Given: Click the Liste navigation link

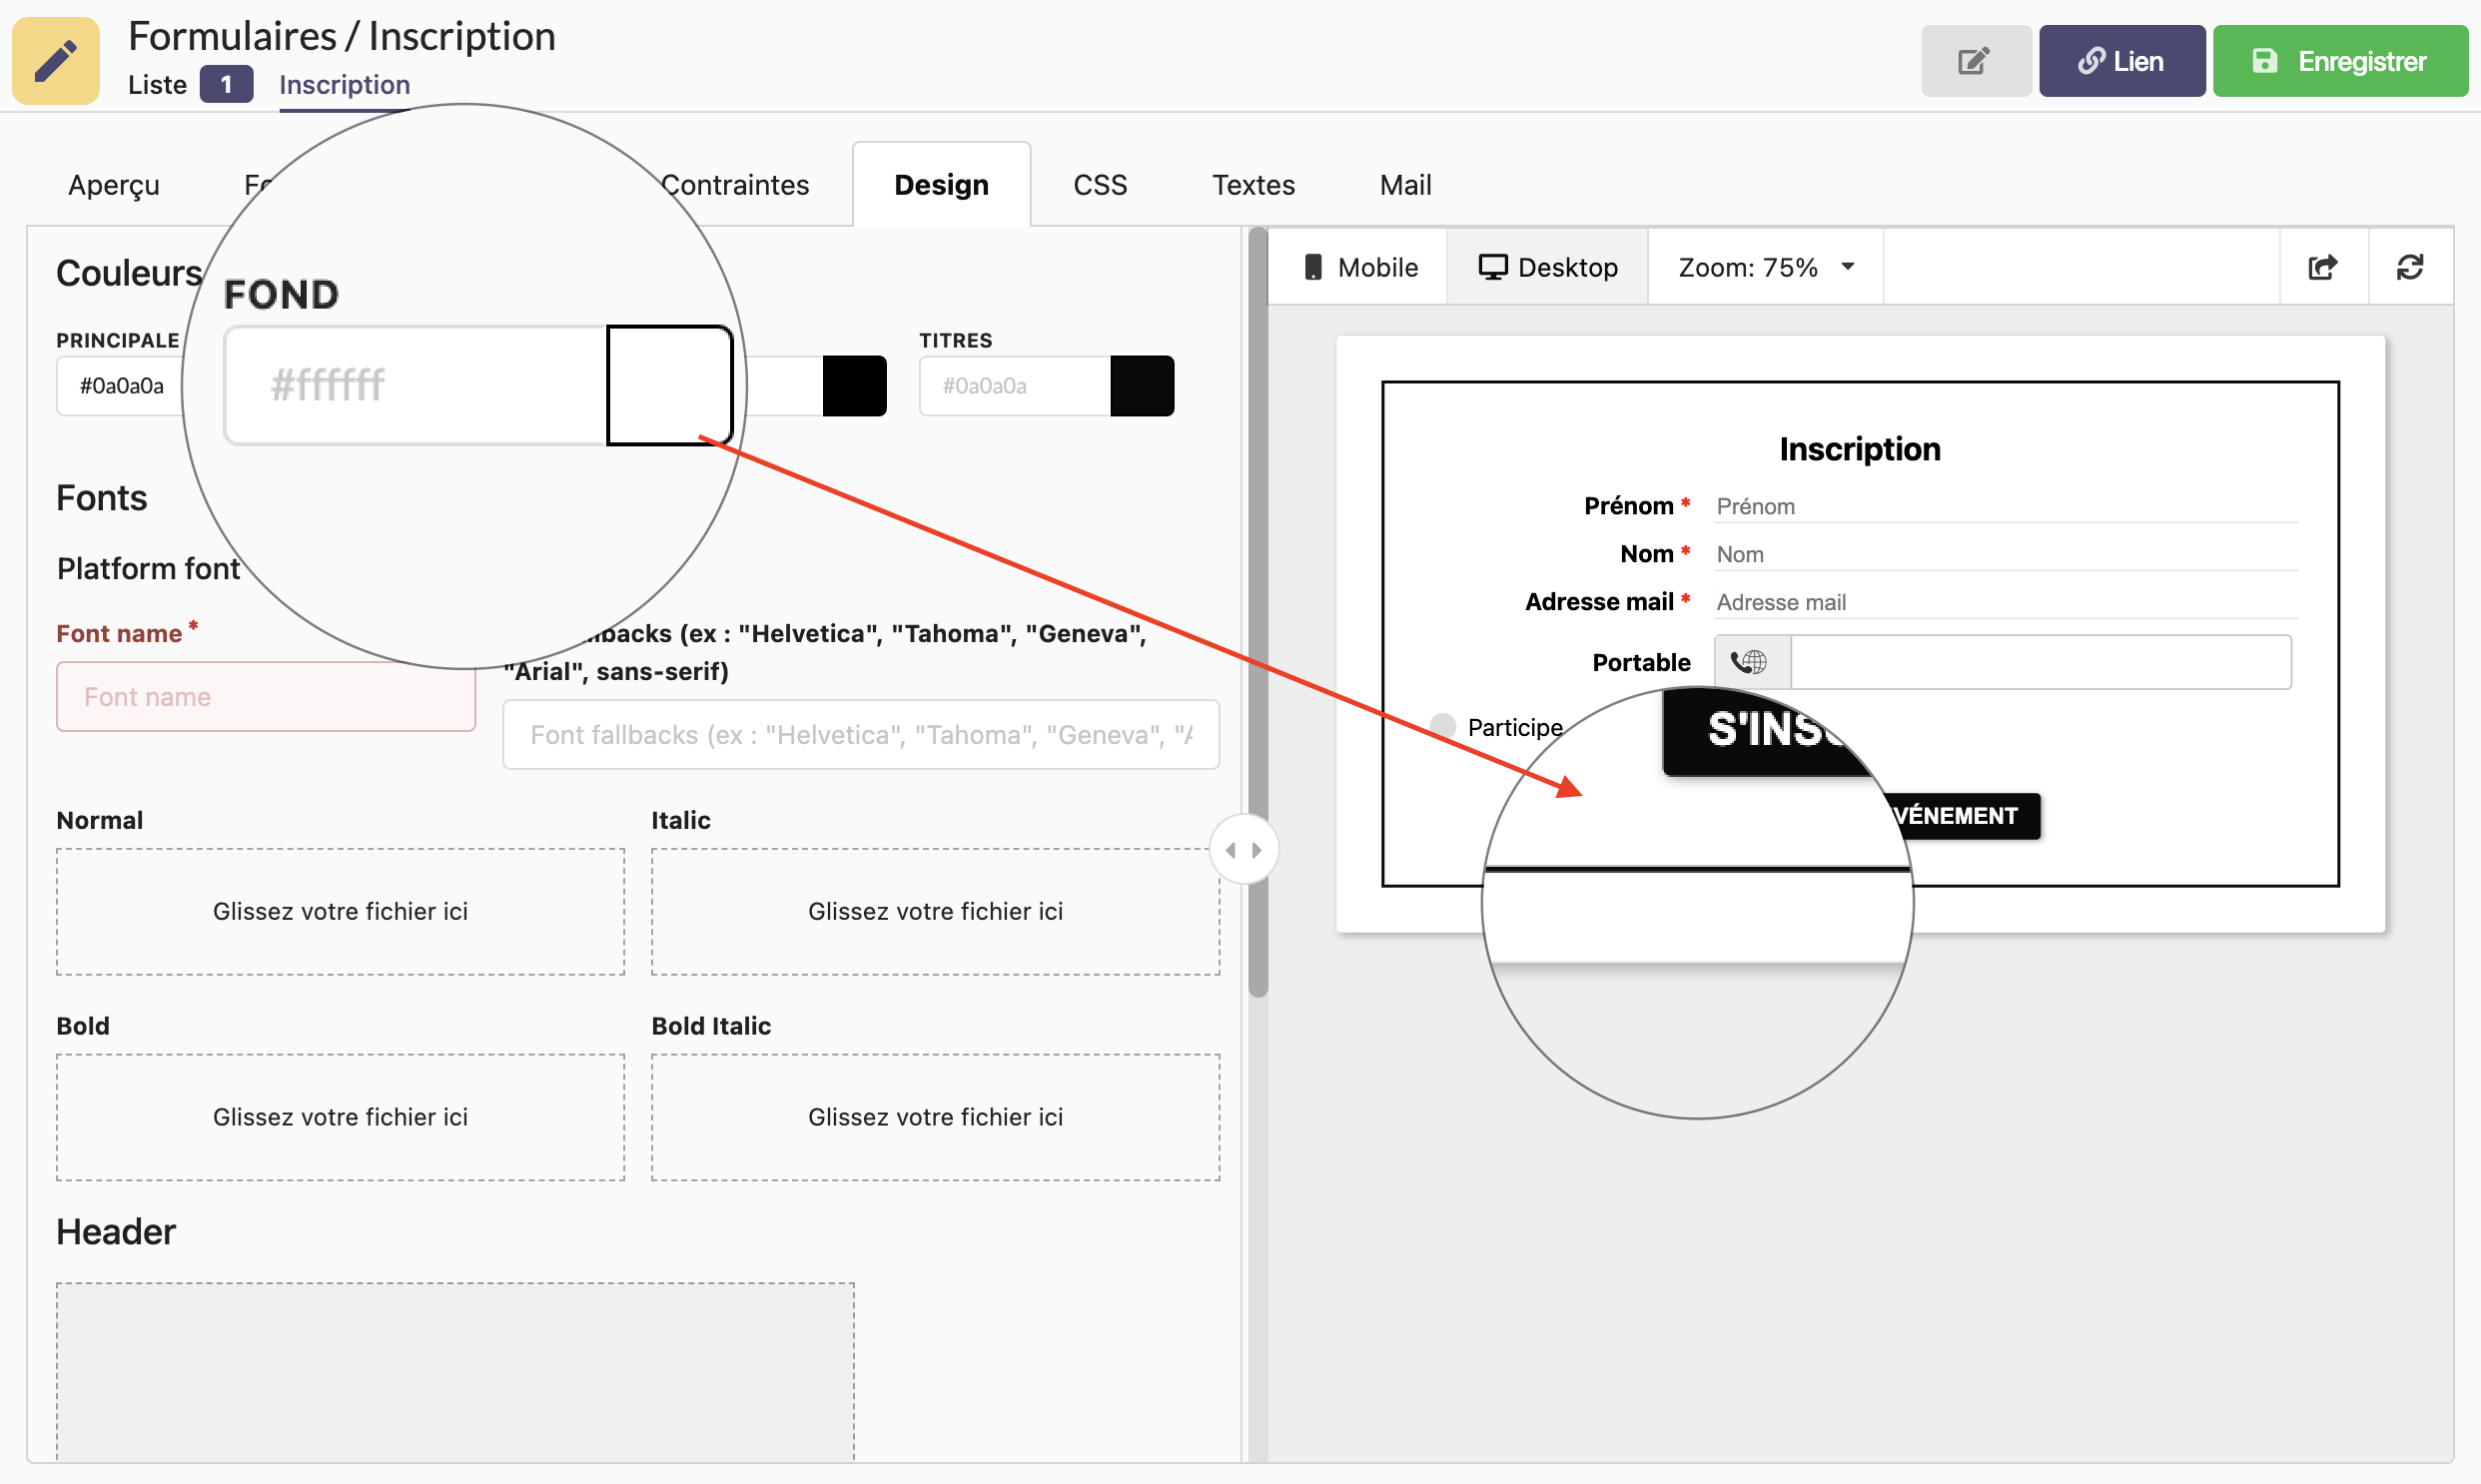Looking at the screenshot, I should [157, 85].
